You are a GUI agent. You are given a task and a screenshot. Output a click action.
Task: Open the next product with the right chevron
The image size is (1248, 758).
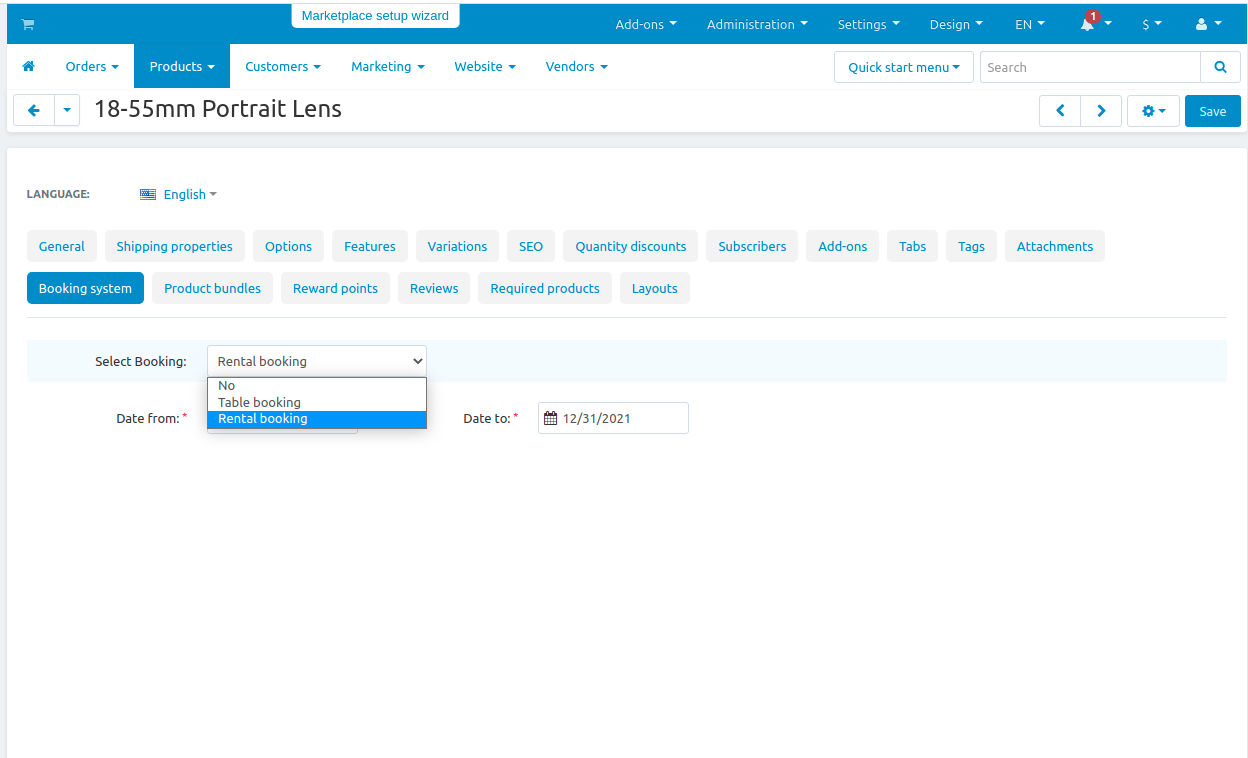coord(1101,111)
